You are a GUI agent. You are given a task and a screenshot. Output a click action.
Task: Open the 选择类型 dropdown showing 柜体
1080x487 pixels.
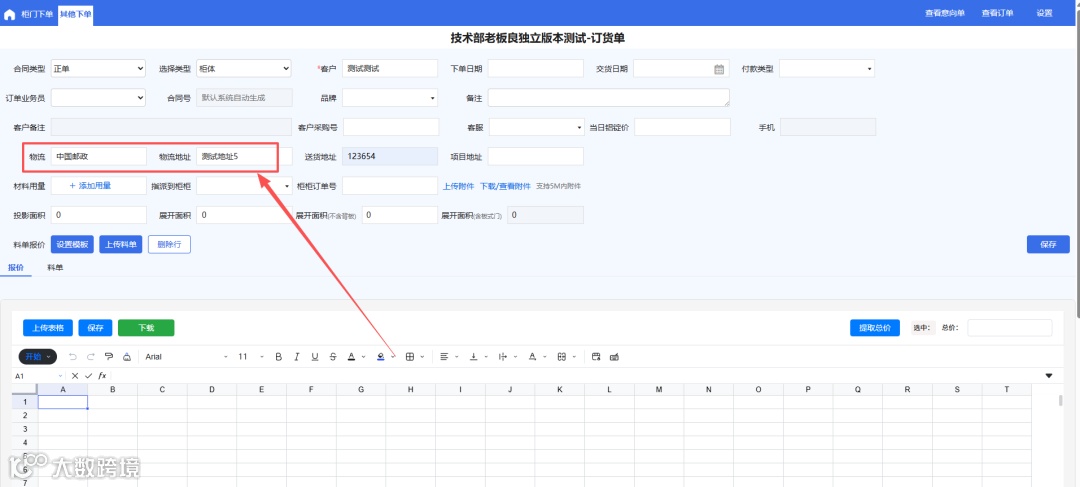point(244,68)
